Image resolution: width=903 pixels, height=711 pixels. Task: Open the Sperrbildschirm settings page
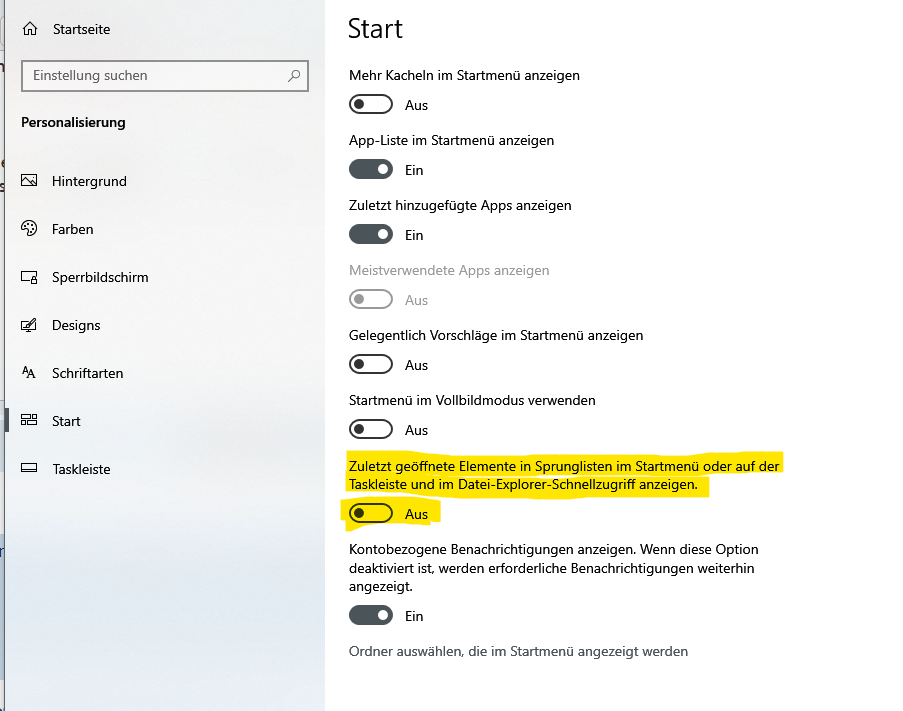tap(100, 277)
